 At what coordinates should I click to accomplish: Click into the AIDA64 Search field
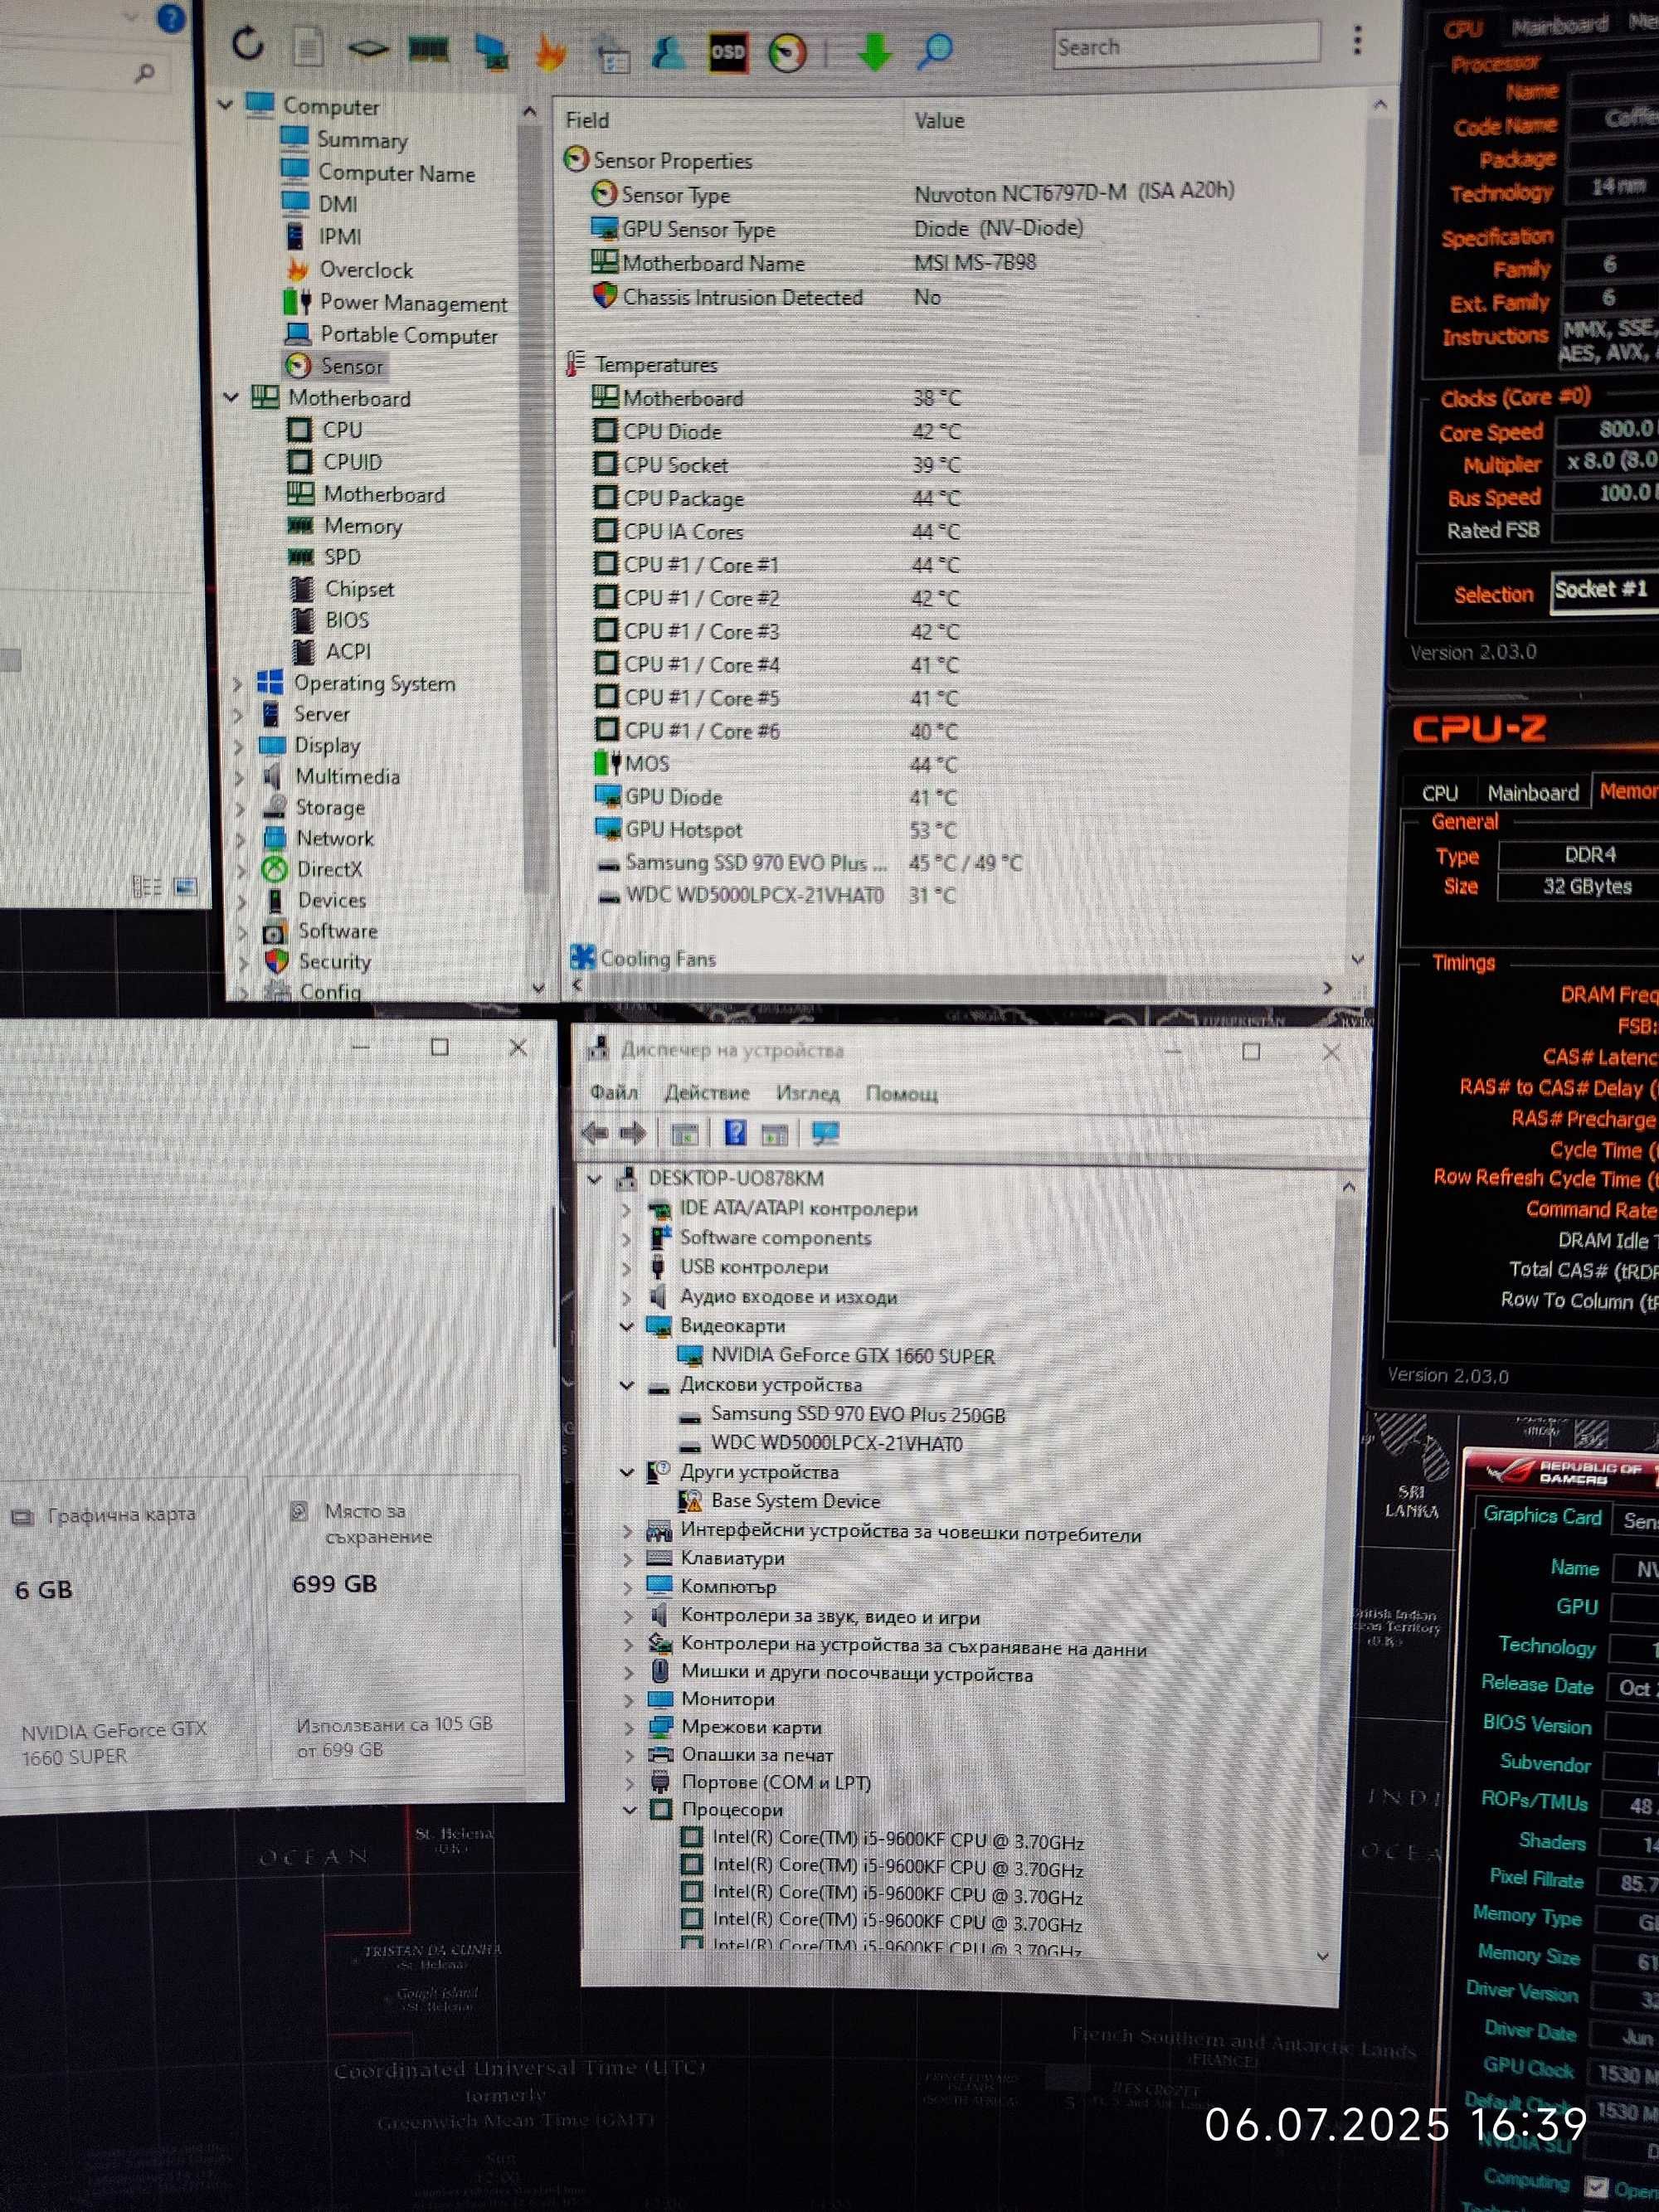[x=1187, y=46]
